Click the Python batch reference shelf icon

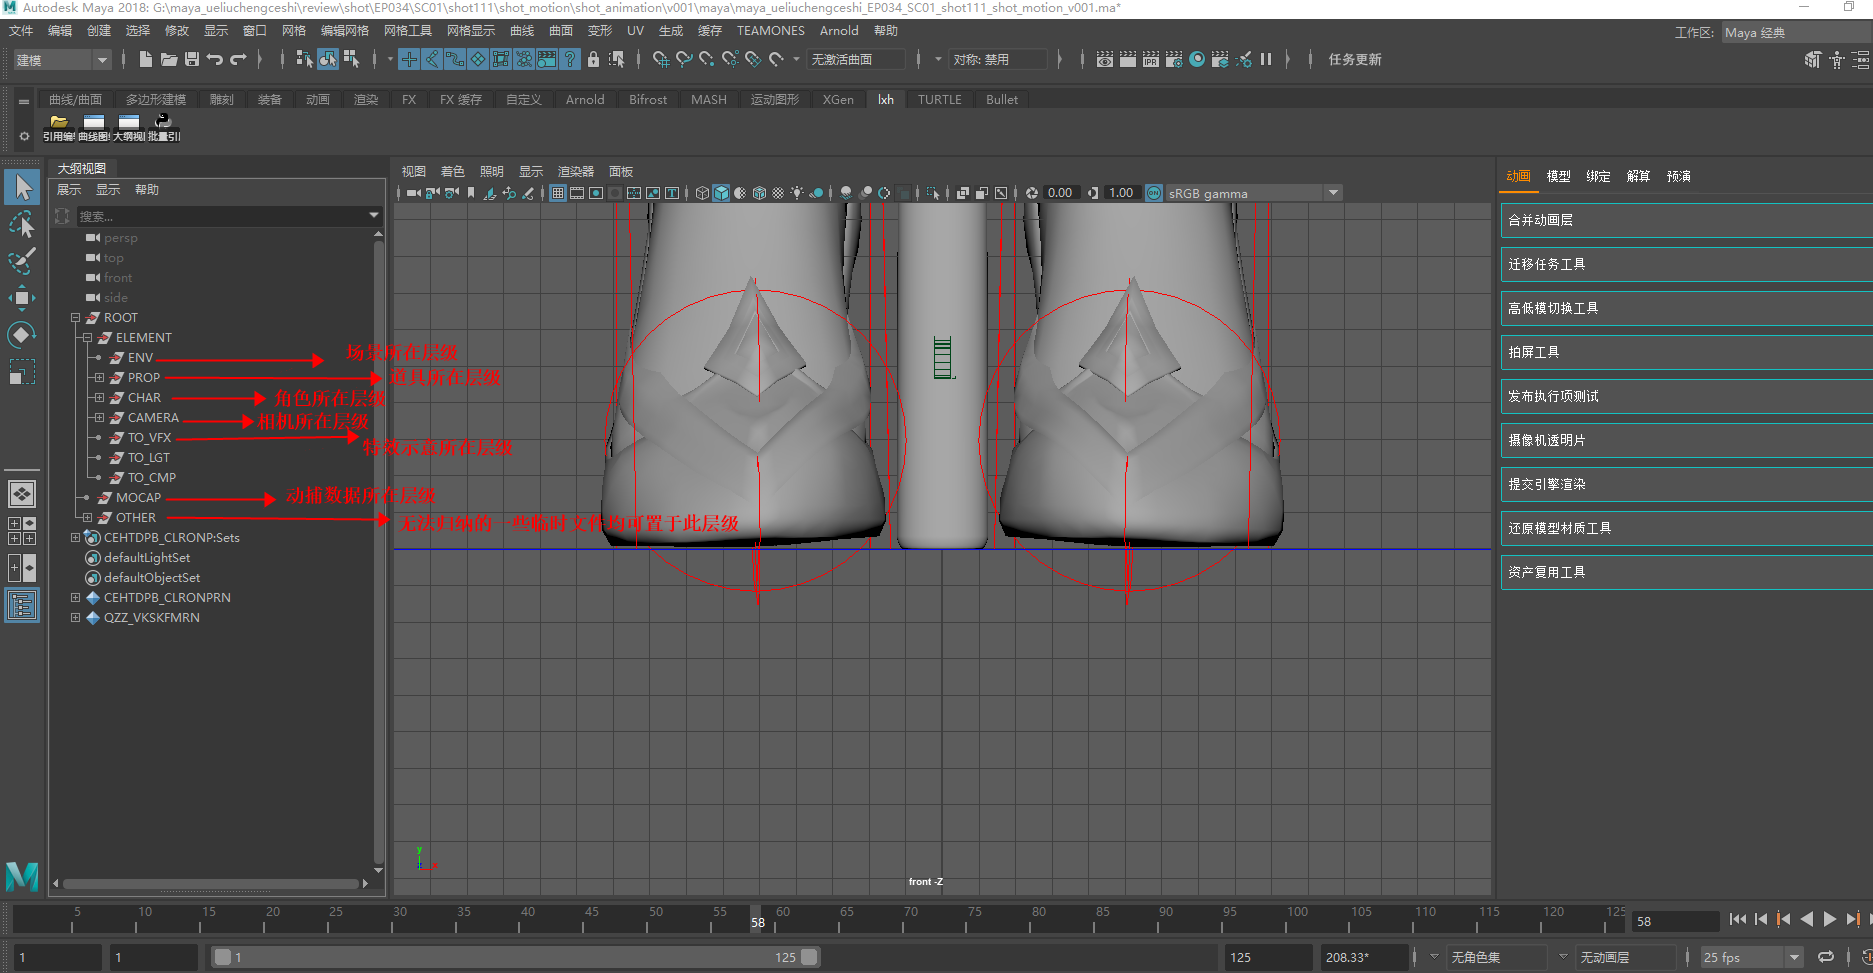coord(163,123)
